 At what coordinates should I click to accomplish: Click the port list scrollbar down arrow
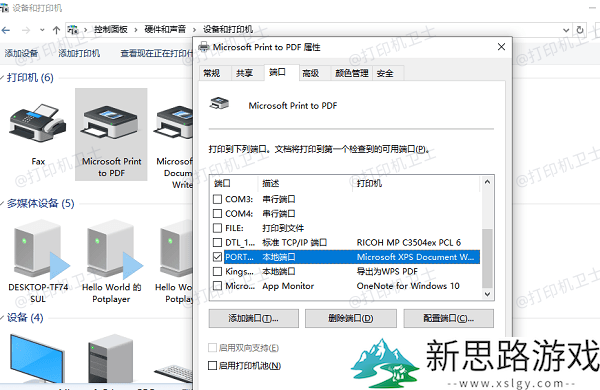[487, 294]
